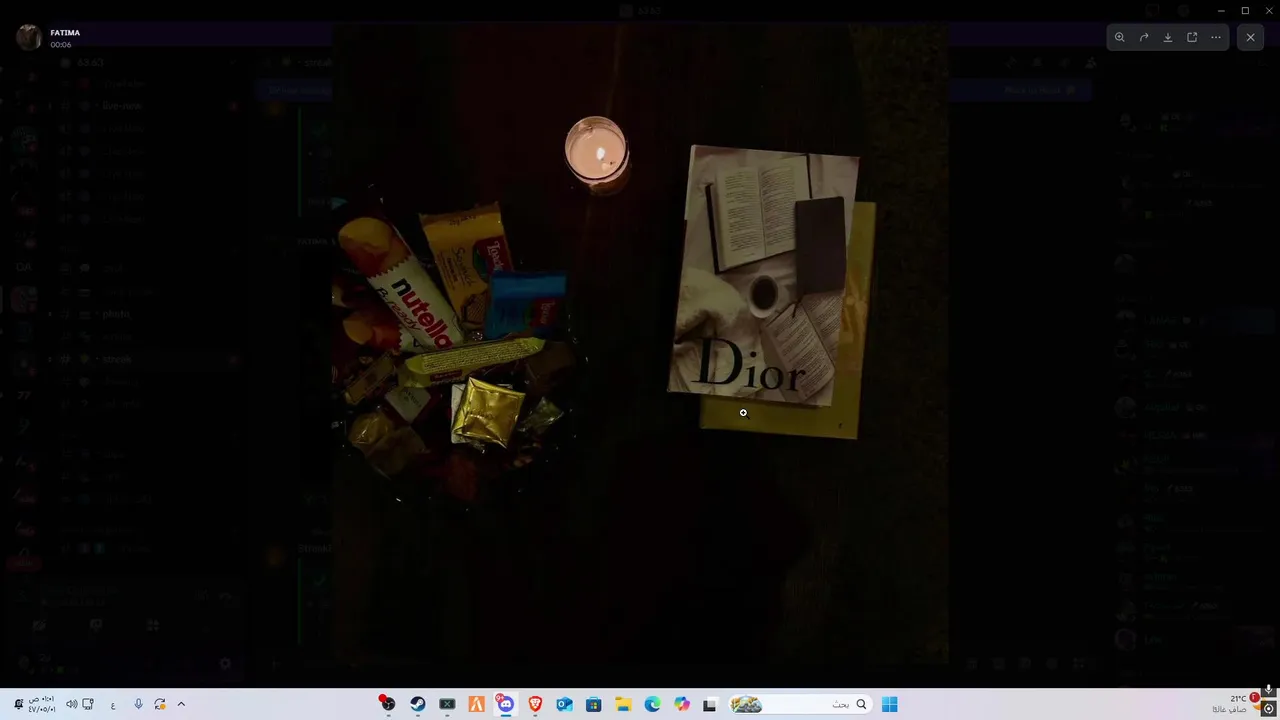1280x720 pixels.
Task: Download the image via download icon
Action: [1168, 37]
